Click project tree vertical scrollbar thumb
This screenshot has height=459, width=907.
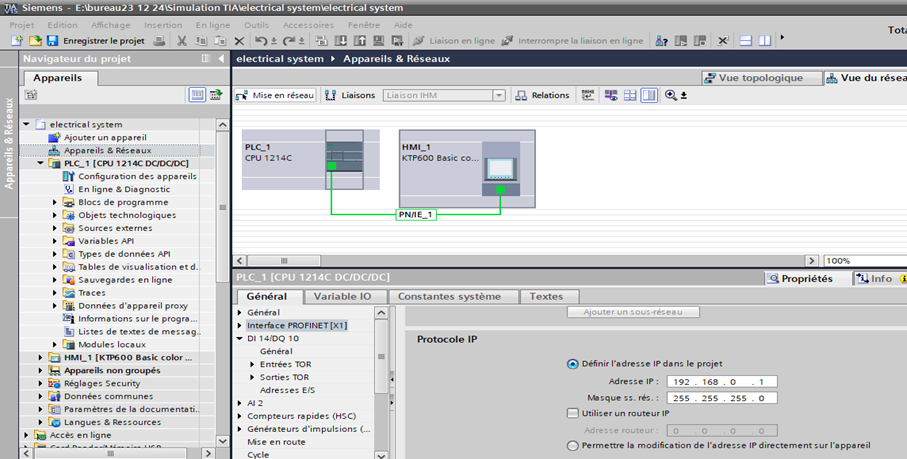pyautogui.click(x=222, y=207)
